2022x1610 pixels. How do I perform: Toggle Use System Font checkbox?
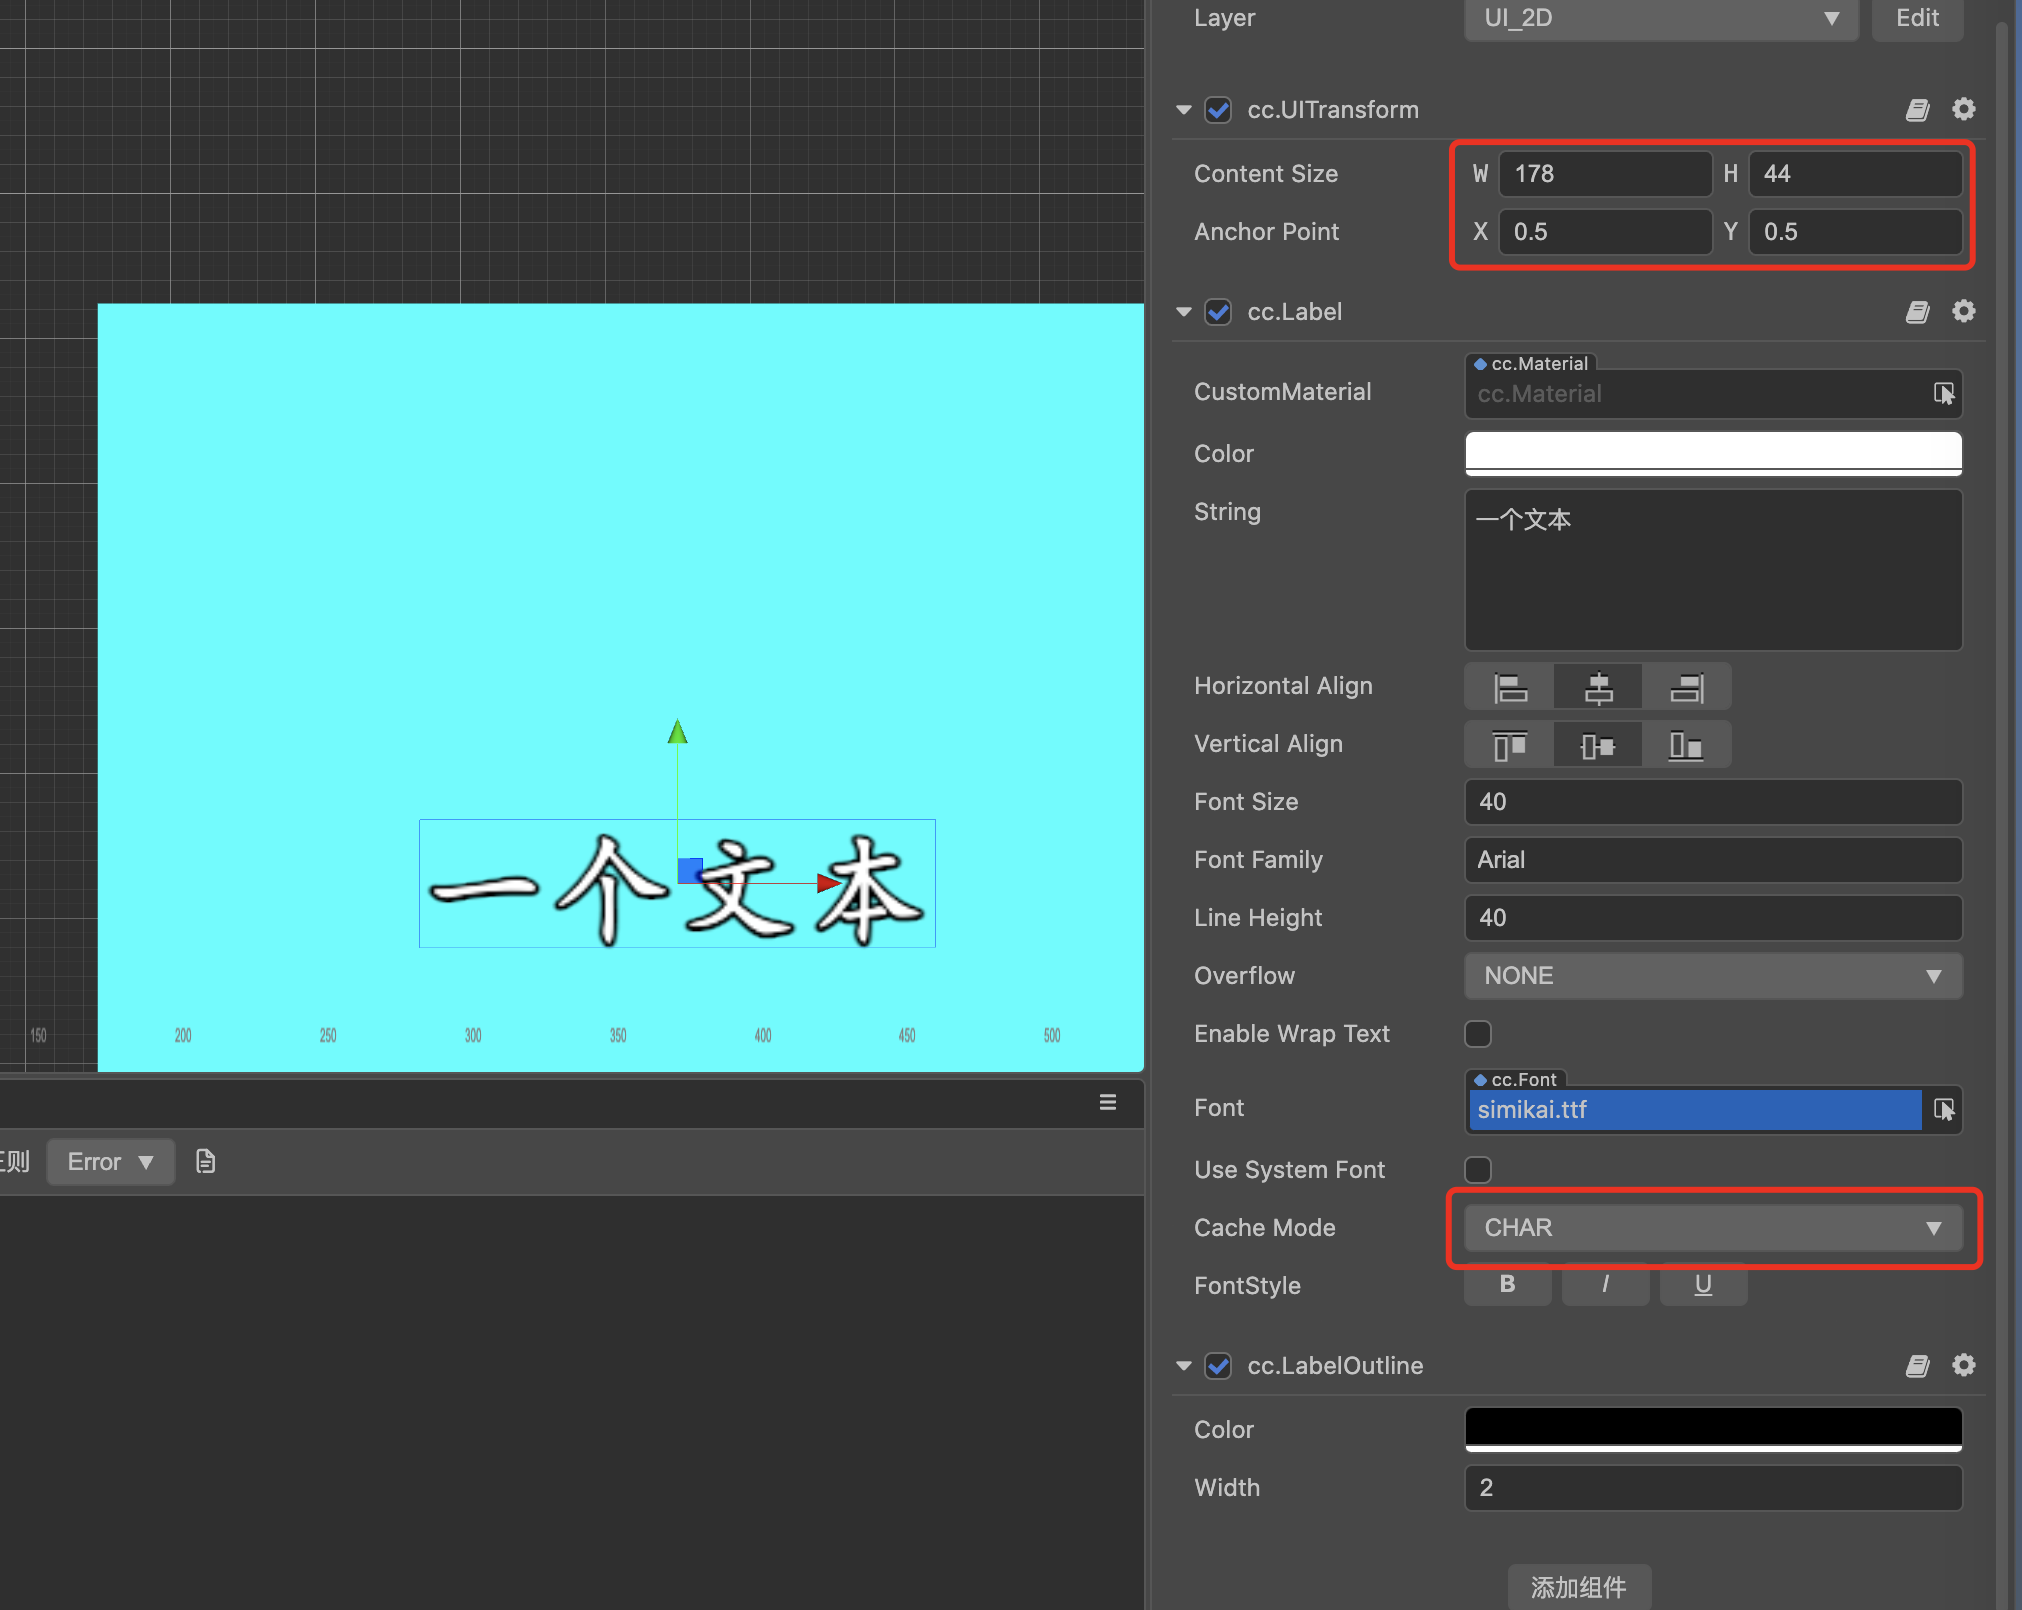coord(1478,1169)
